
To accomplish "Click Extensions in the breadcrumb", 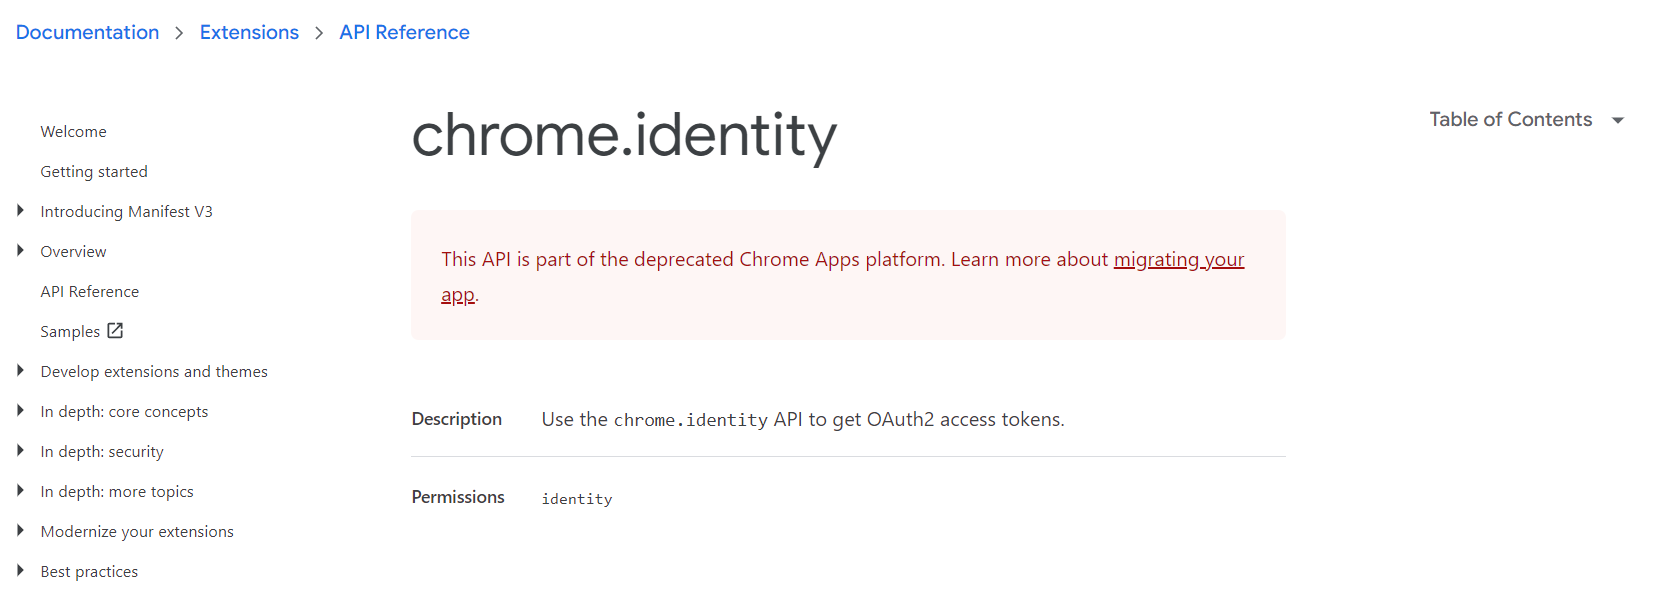I will [249, 32].
